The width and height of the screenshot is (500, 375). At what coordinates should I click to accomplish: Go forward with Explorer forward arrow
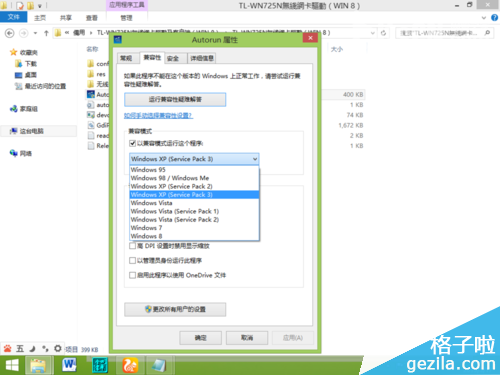(23, 33)
